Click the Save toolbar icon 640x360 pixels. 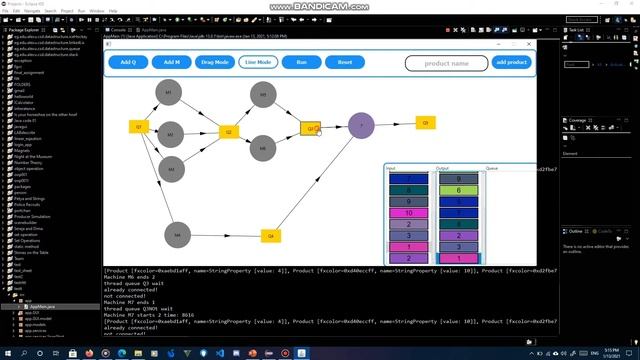click(30, 20)
